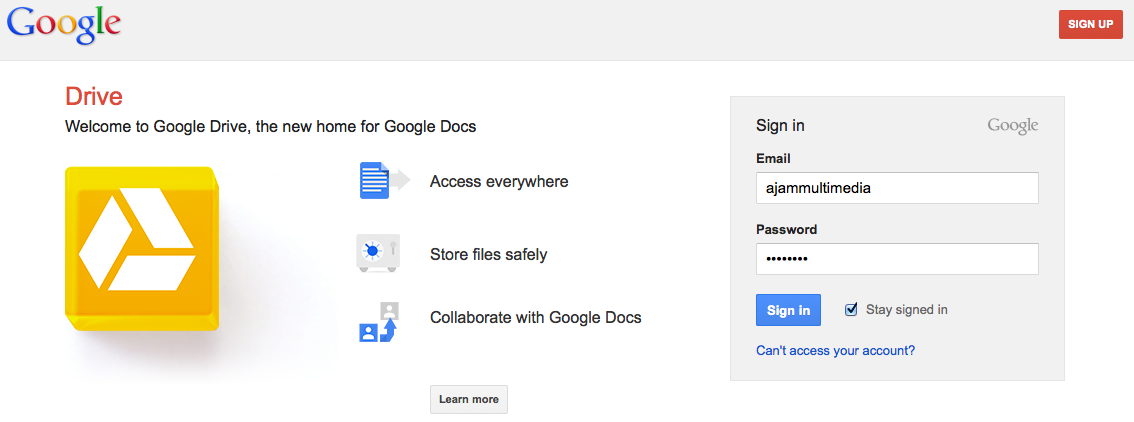The height and width of the screenshot is (422, 1134).
Task: Click the Sign in heading text
Action: (x=780, y=126)
